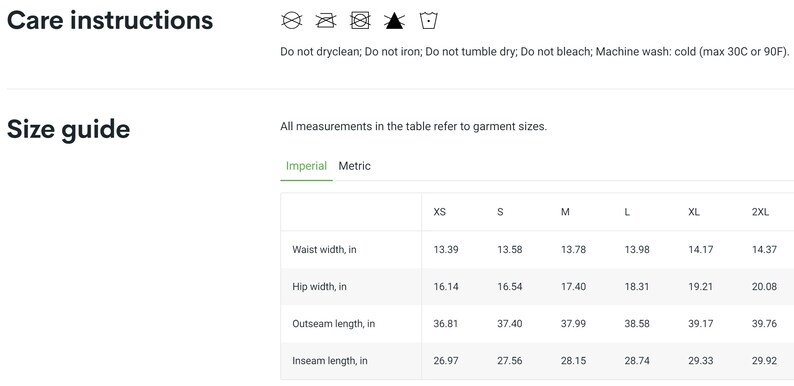794x386 pixels.
Task: Select the 28.15 inseam length value
Action: [x=573, y=361]
